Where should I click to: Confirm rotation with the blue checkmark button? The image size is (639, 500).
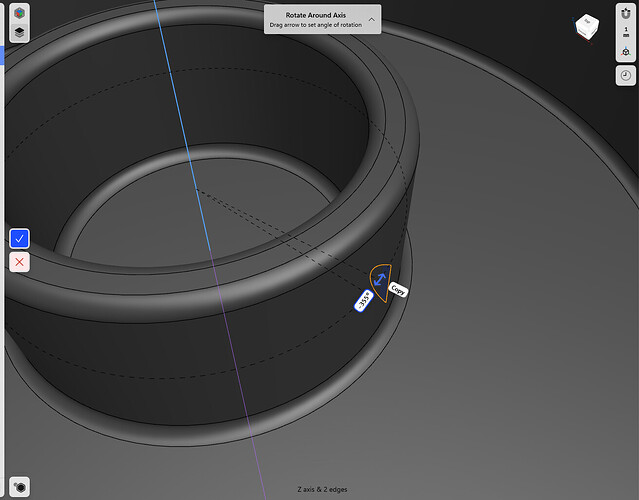tap(20, 239)
